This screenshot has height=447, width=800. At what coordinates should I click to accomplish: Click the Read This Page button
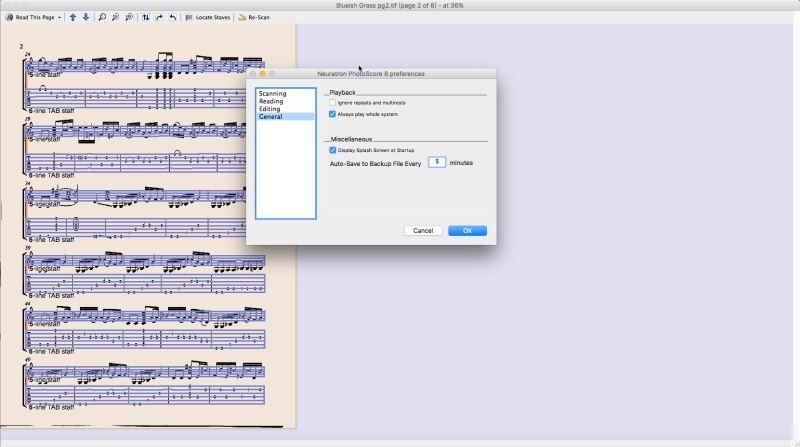pos(31,17)
